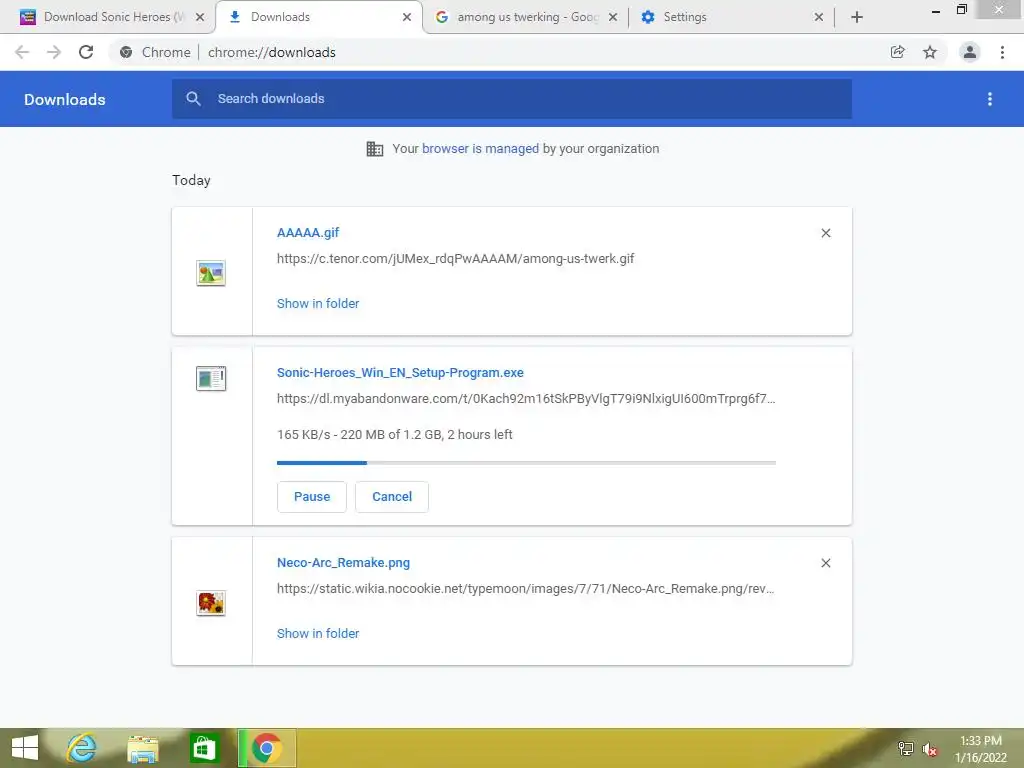Remove Neco-Arc_Remake.png from the list
1024x768 pixels.
(826, 563)
